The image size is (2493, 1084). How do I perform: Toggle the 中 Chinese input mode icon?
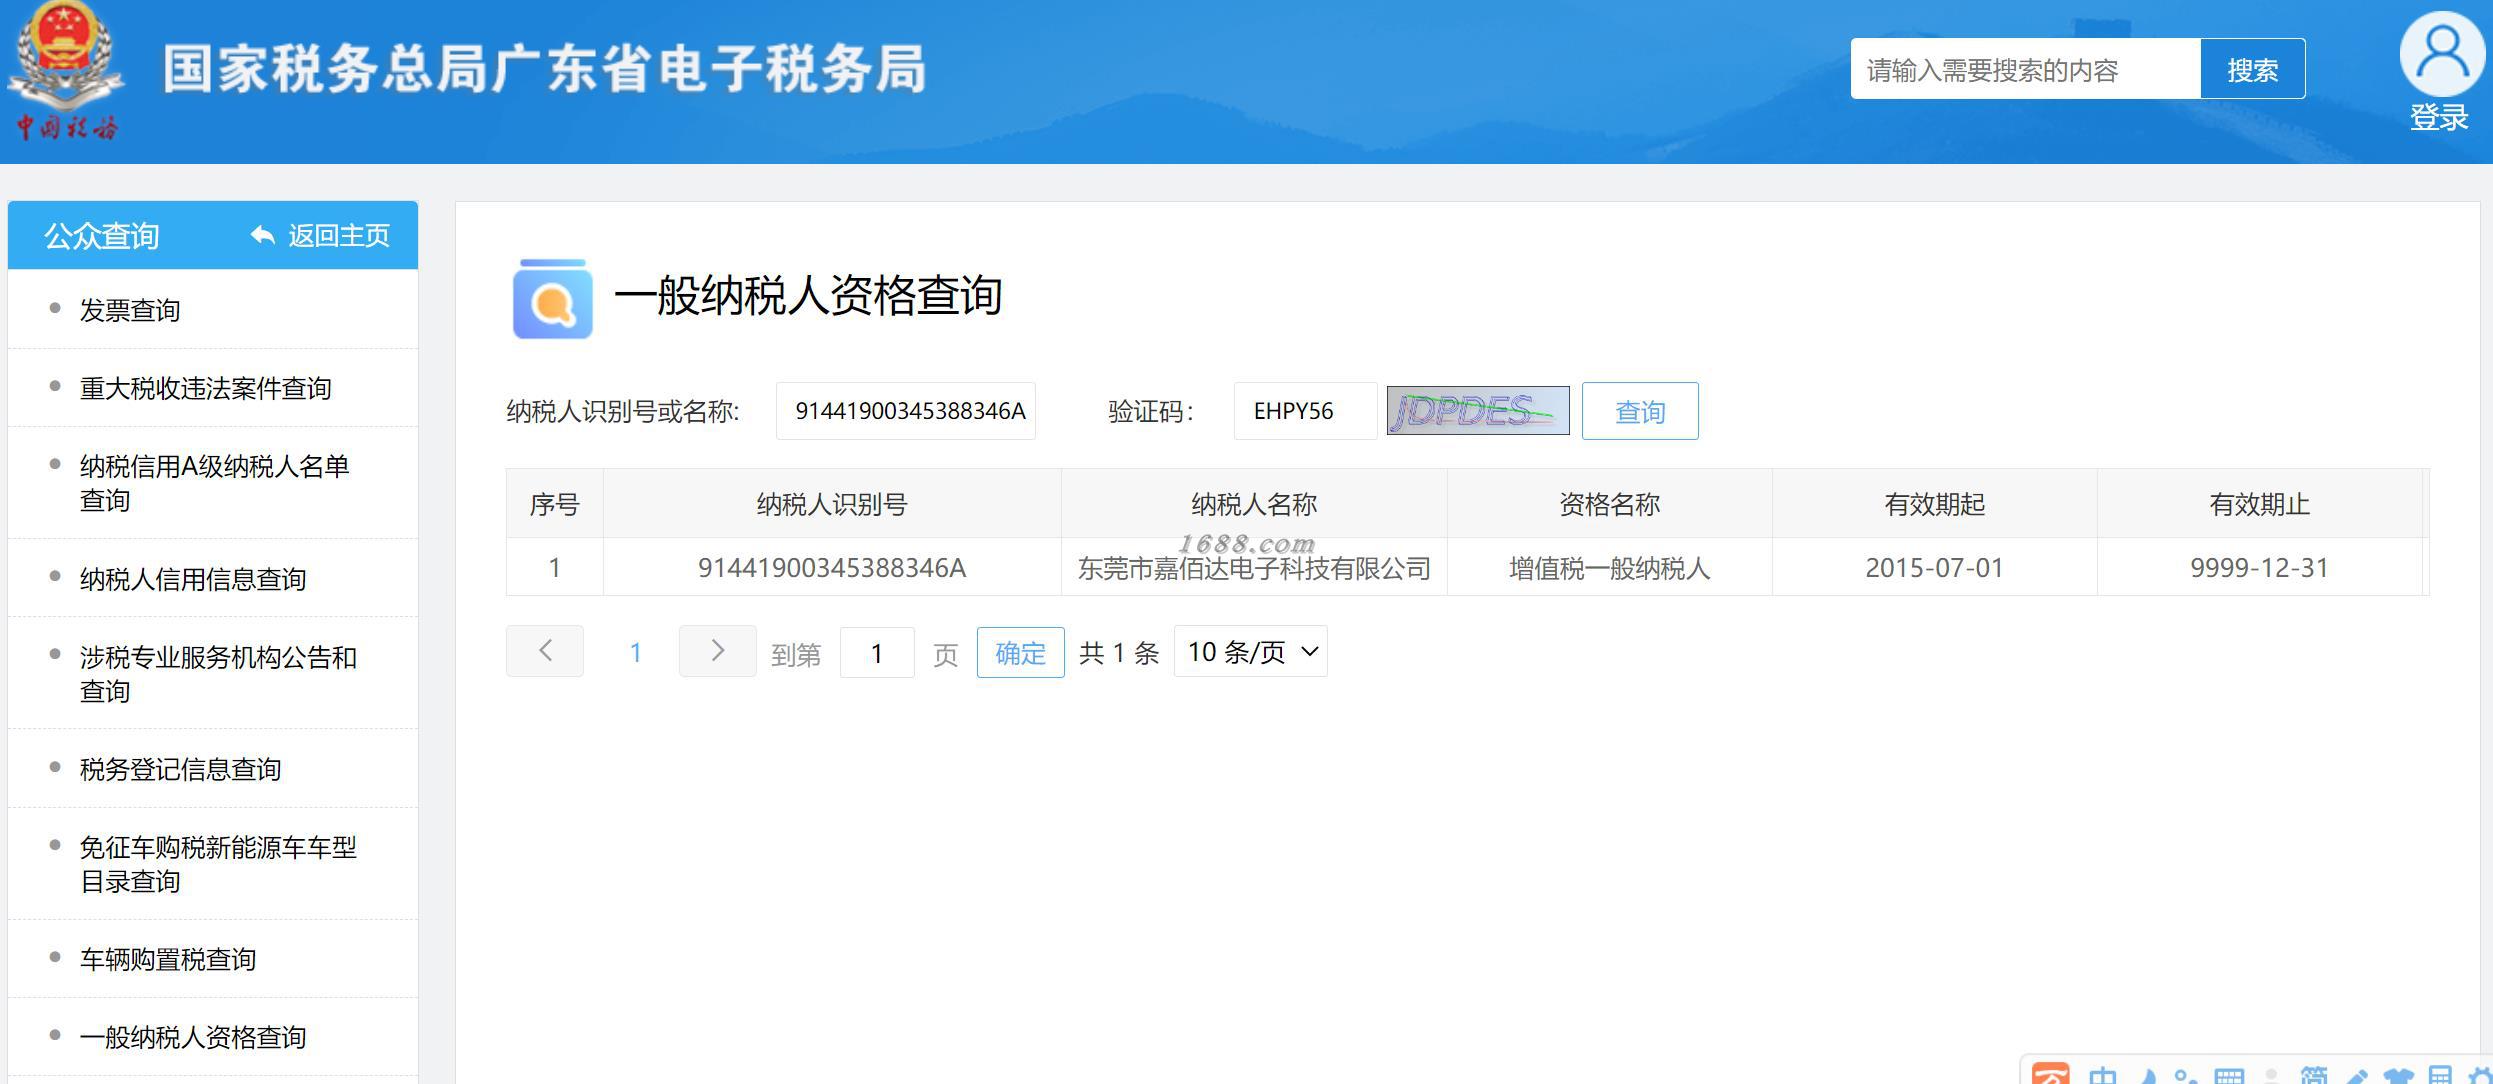pyautogui.click(x=2103, y=1076)
